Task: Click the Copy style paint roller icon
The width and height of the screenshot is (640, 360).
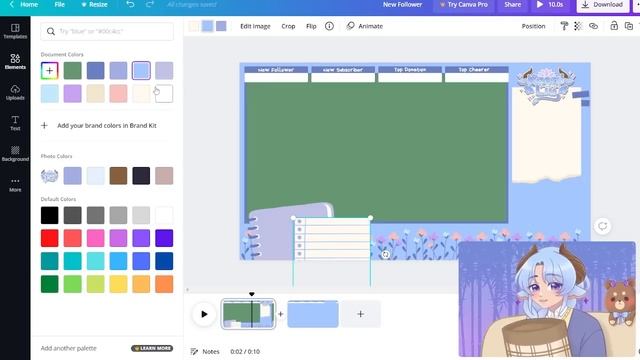Action: (564, 26)
